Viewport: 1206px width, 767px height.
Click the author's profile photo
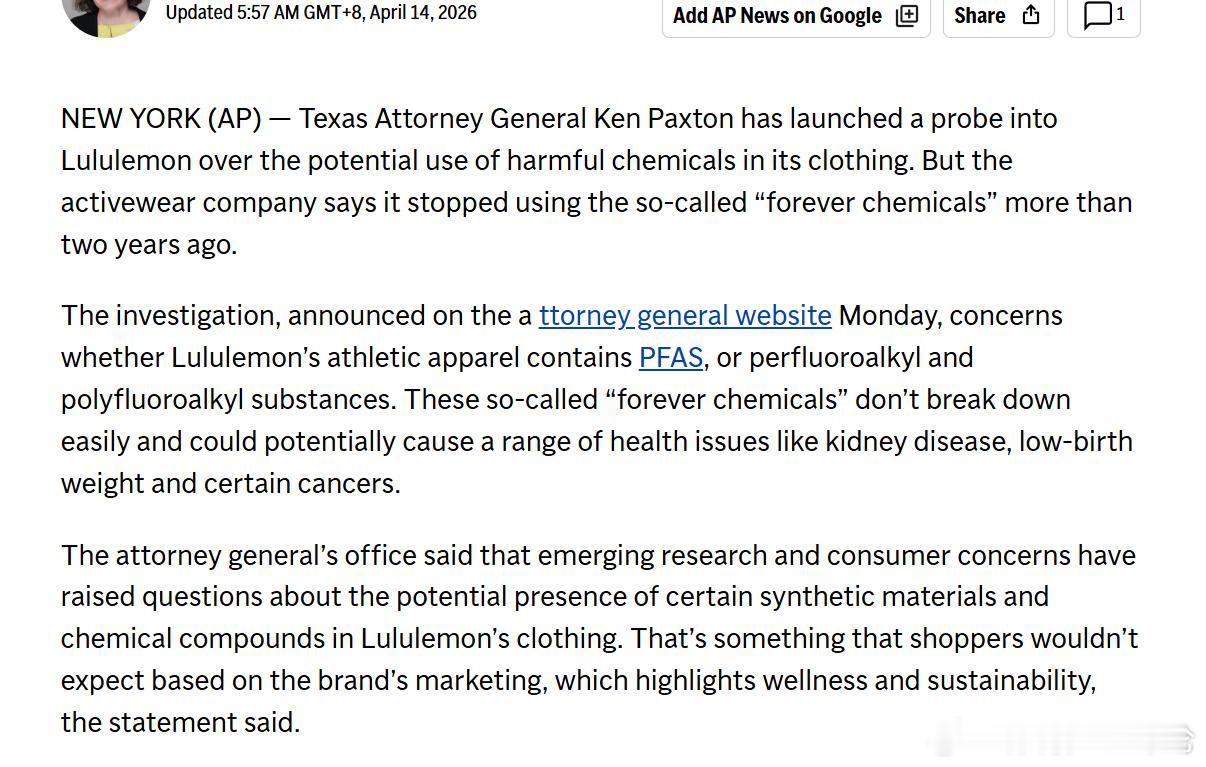pos(105,15)
